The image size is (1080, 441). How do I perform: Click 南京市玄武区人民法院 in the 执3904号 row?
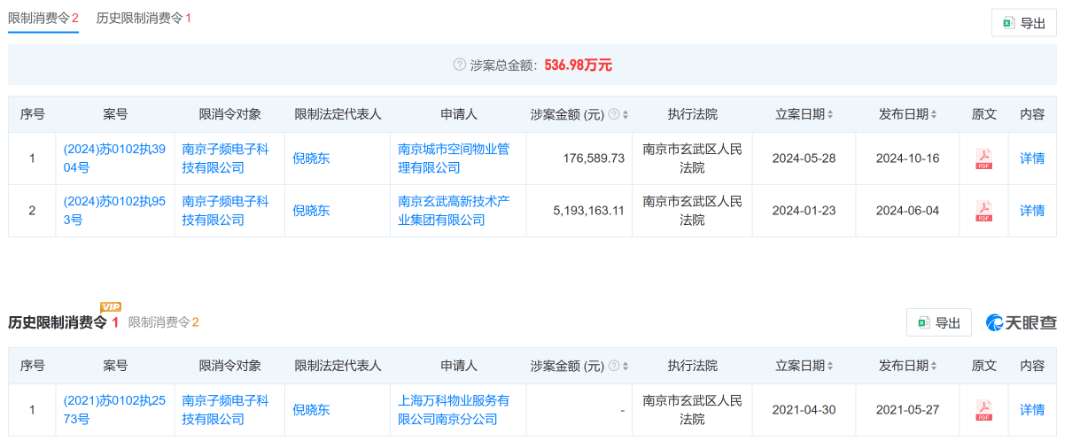692,158
